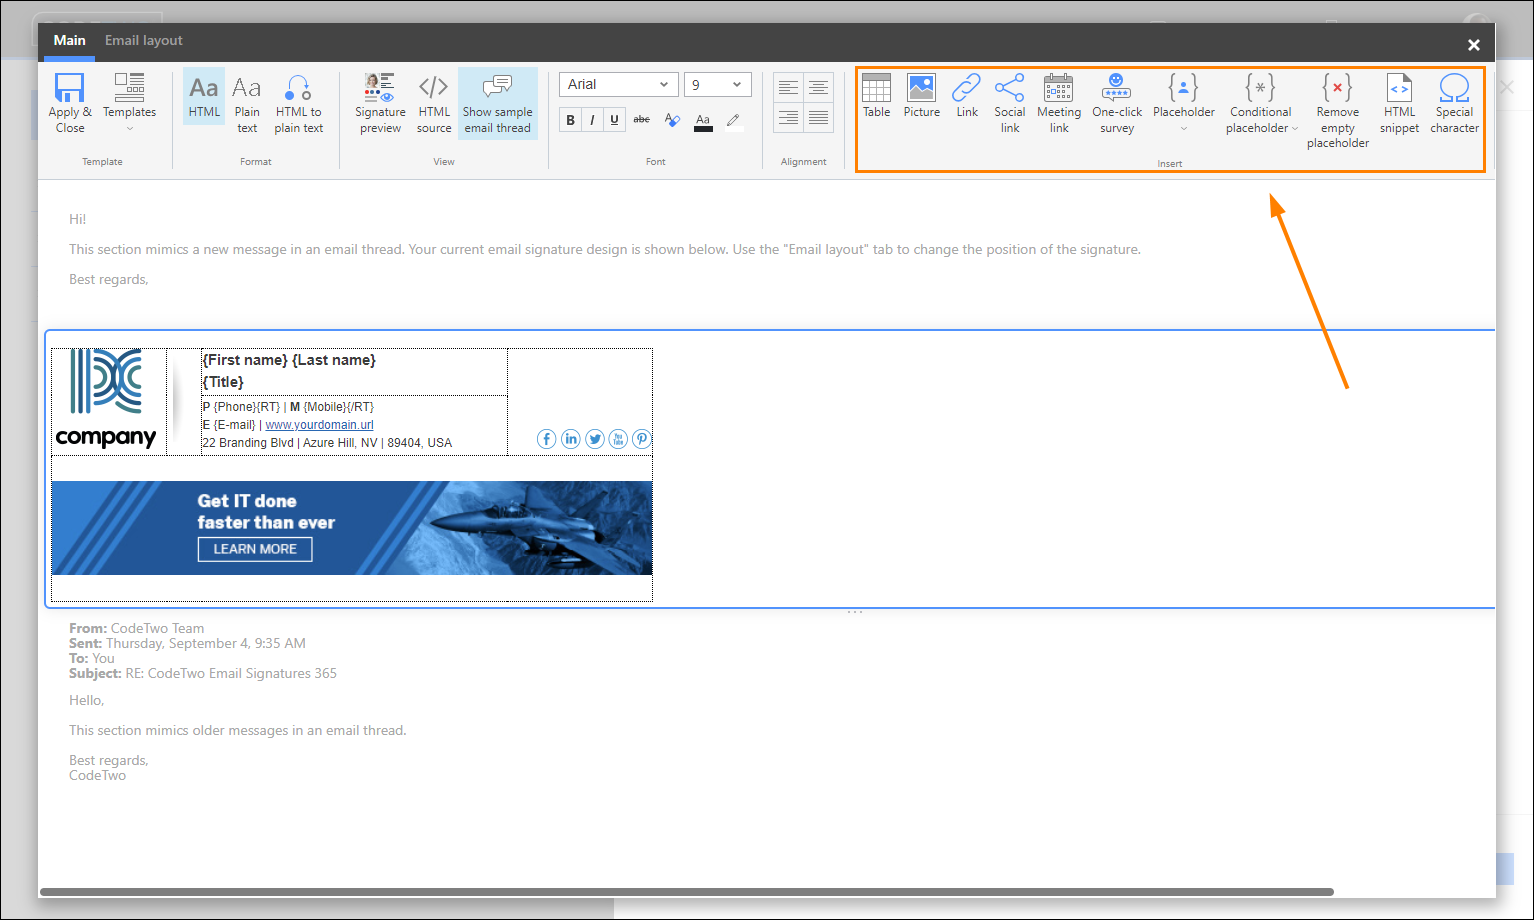Insert a Meeting link

pos(1059,103)
